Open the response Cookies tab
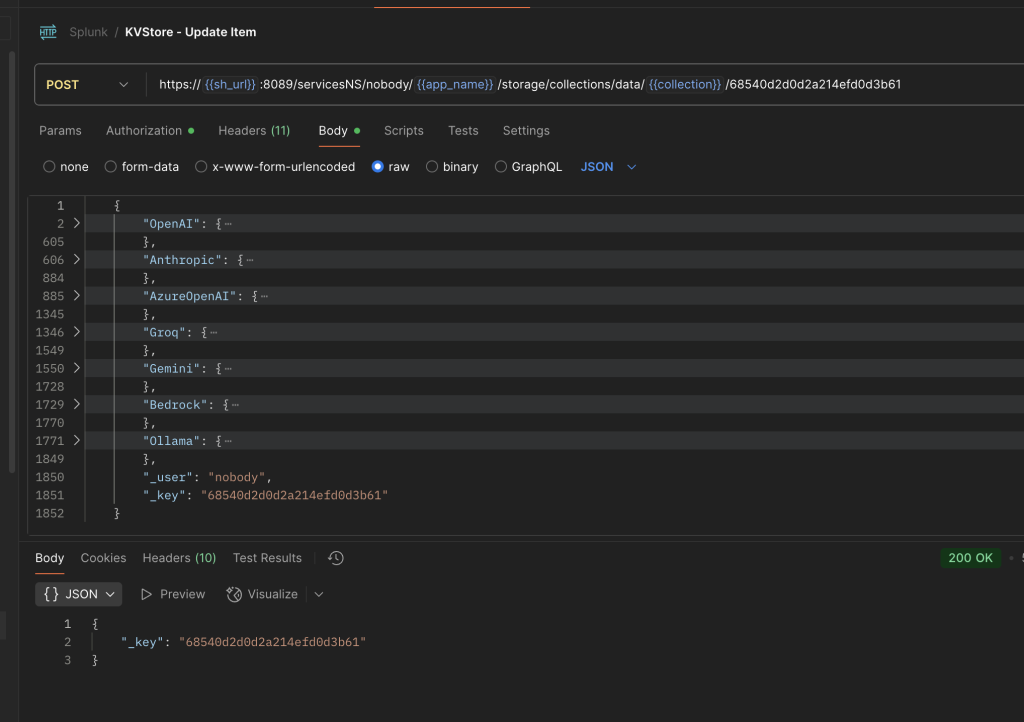This screenshot has width=1024, height=722. coord(103,558)
